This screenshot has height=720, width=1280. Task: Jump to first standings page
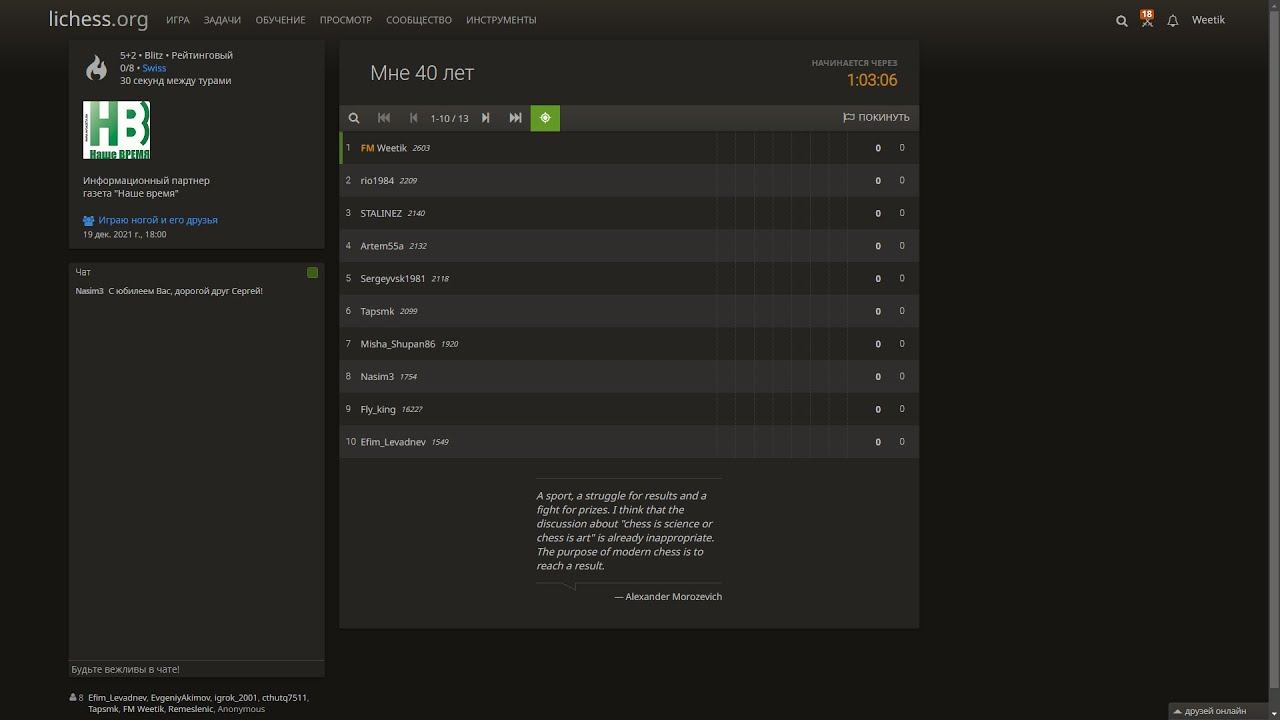click(x=384, y=118)
